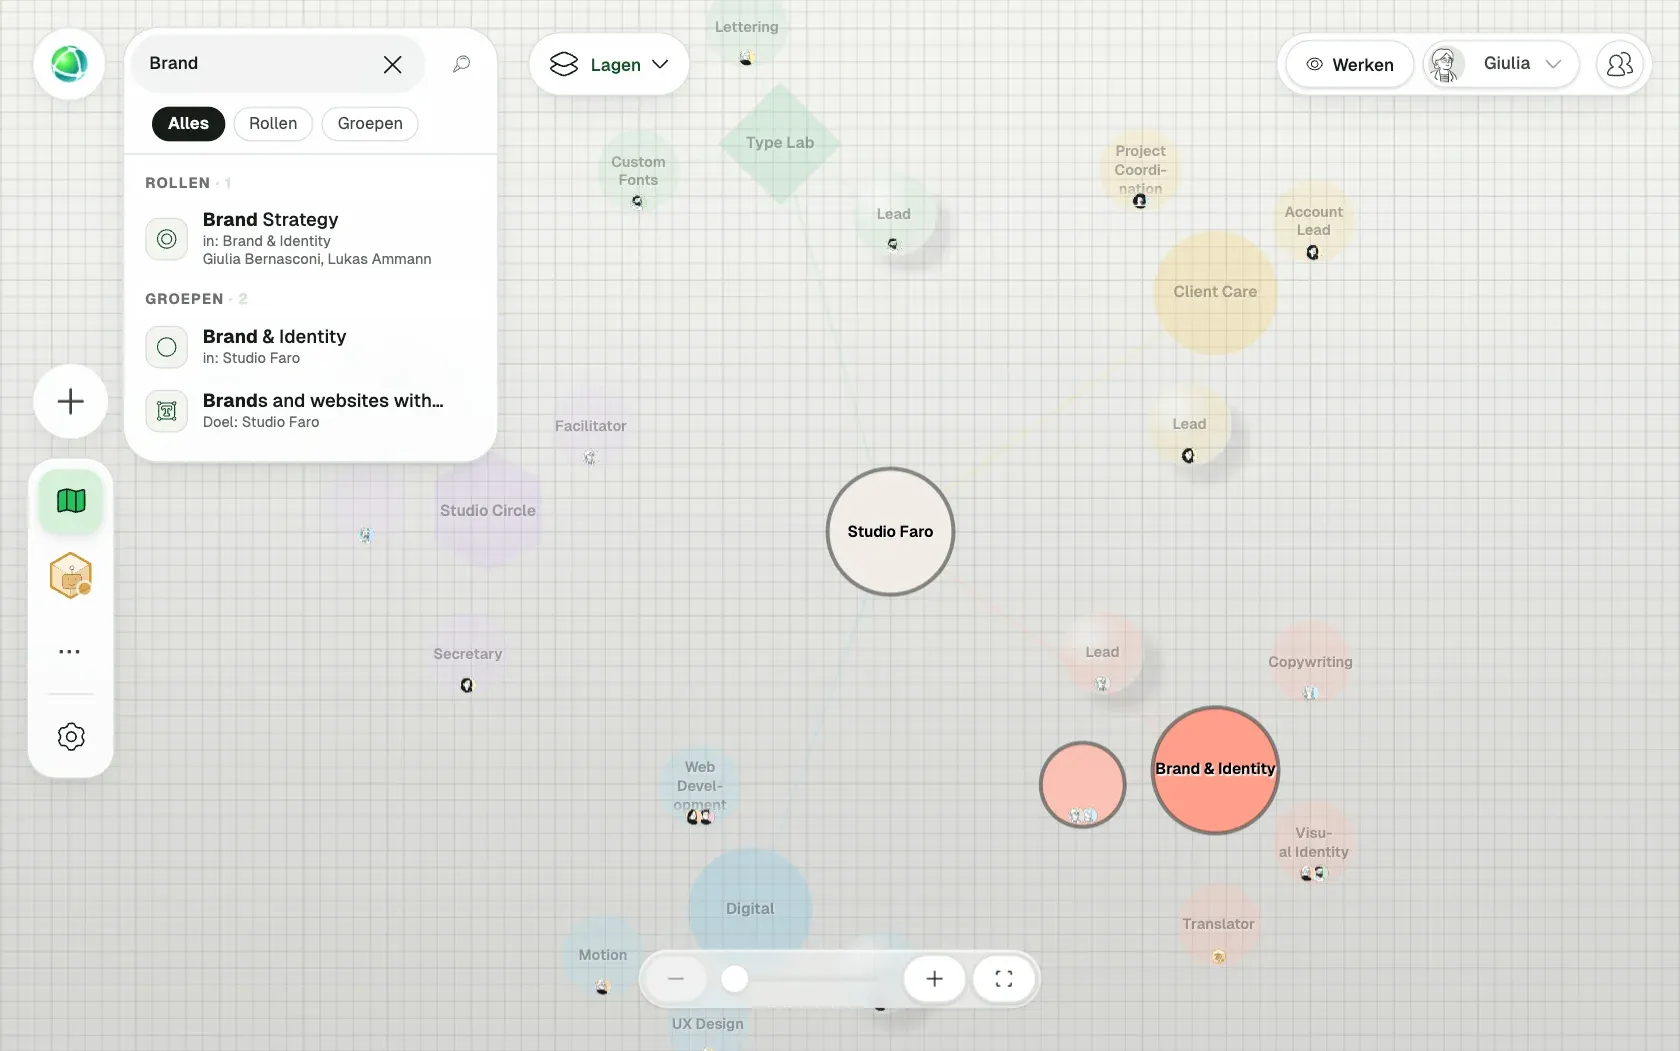
Task: Click the Brand Strategy target icon
Action: [167, 239]
